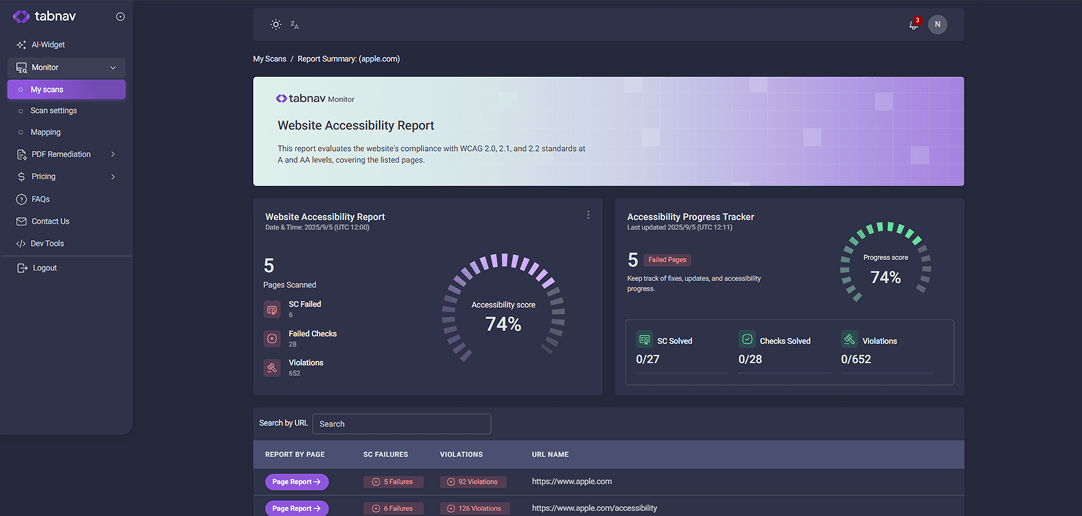Go to Mapping in sidebar
The image size is (1082, 516).
(46, 132)
